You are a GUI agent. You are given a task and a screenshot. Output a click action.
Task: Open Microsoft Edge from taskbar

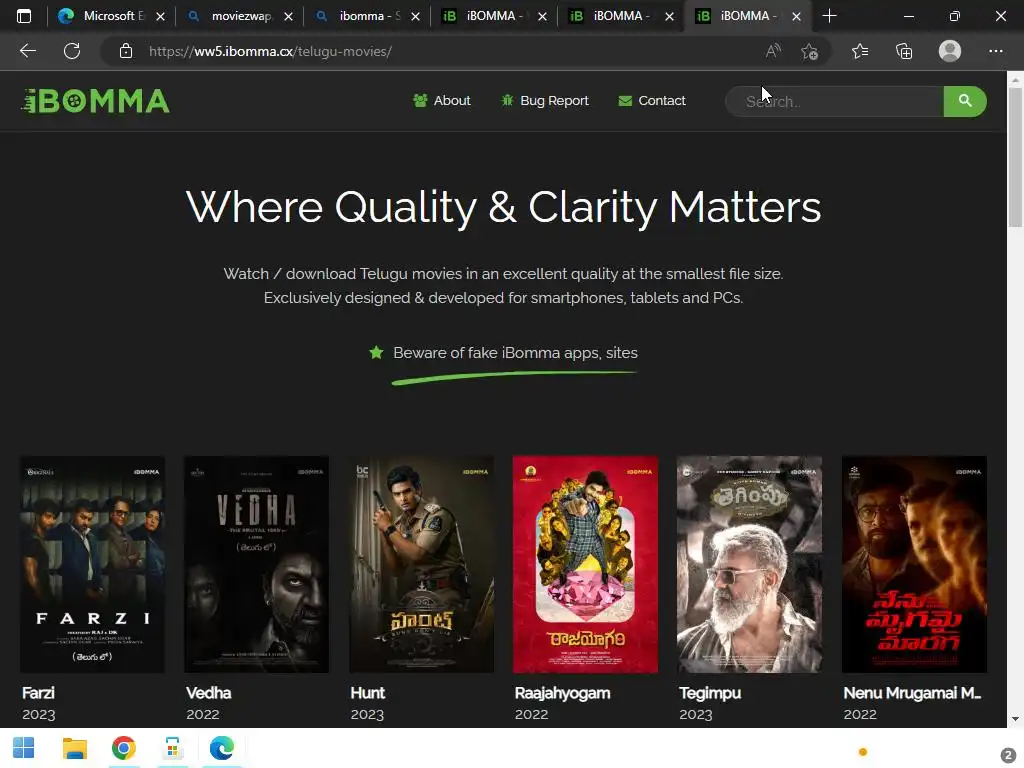point(221,748)
